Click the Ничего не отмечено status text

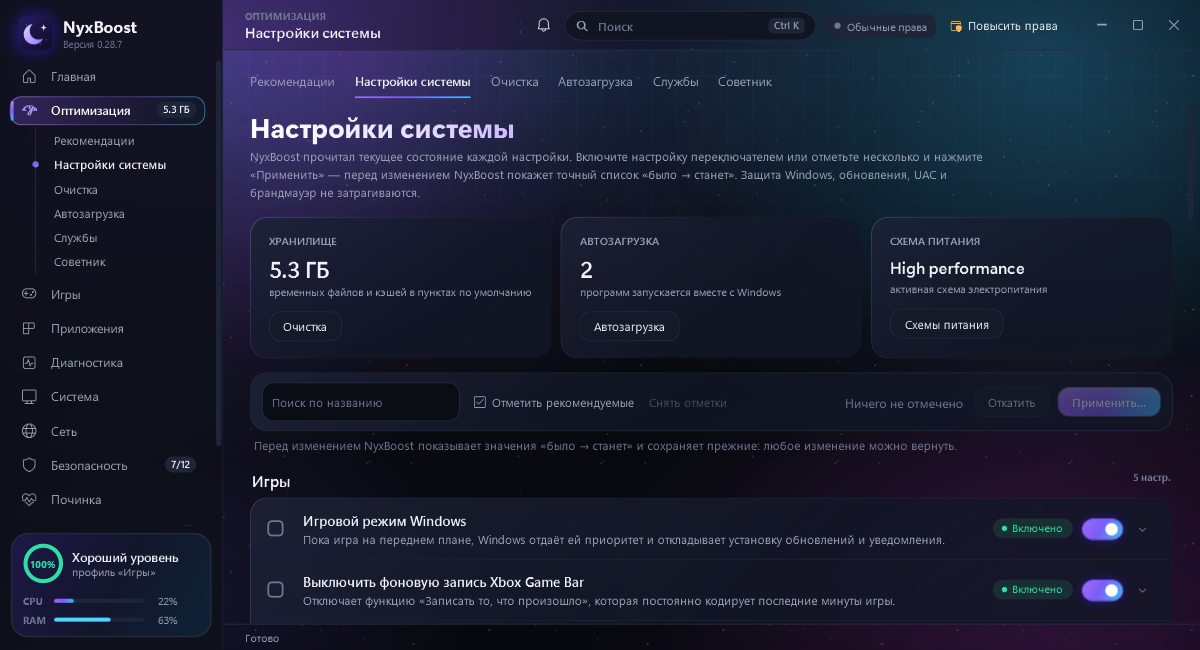tap(904, 404)
